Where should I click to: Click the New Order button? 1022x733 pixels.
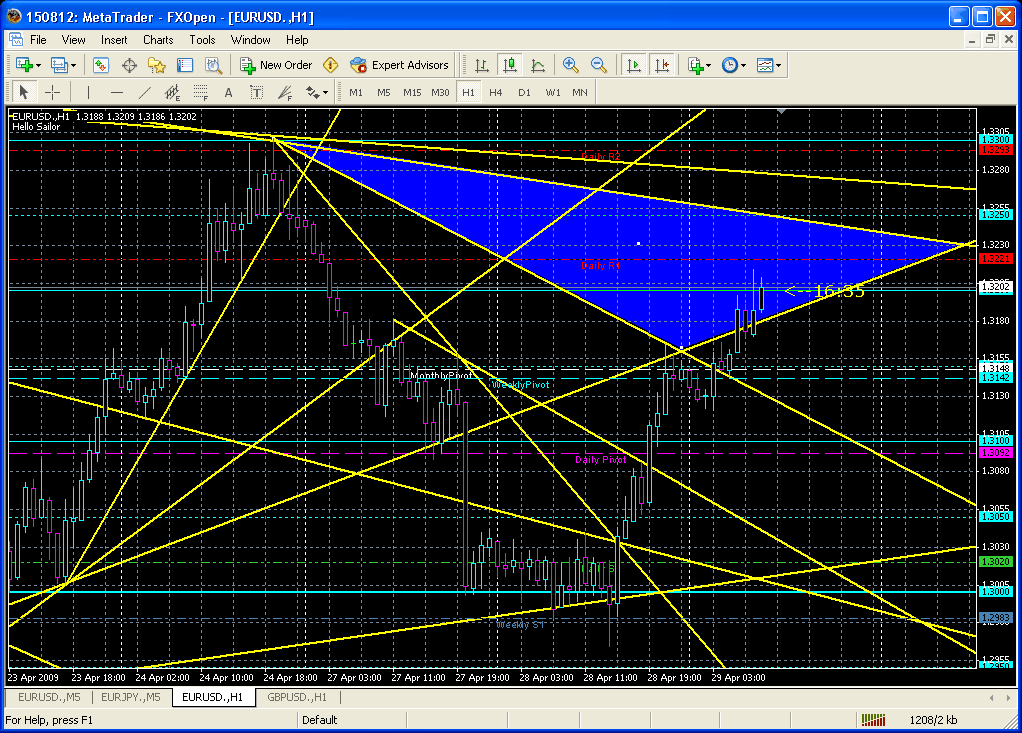pos(276,65)
